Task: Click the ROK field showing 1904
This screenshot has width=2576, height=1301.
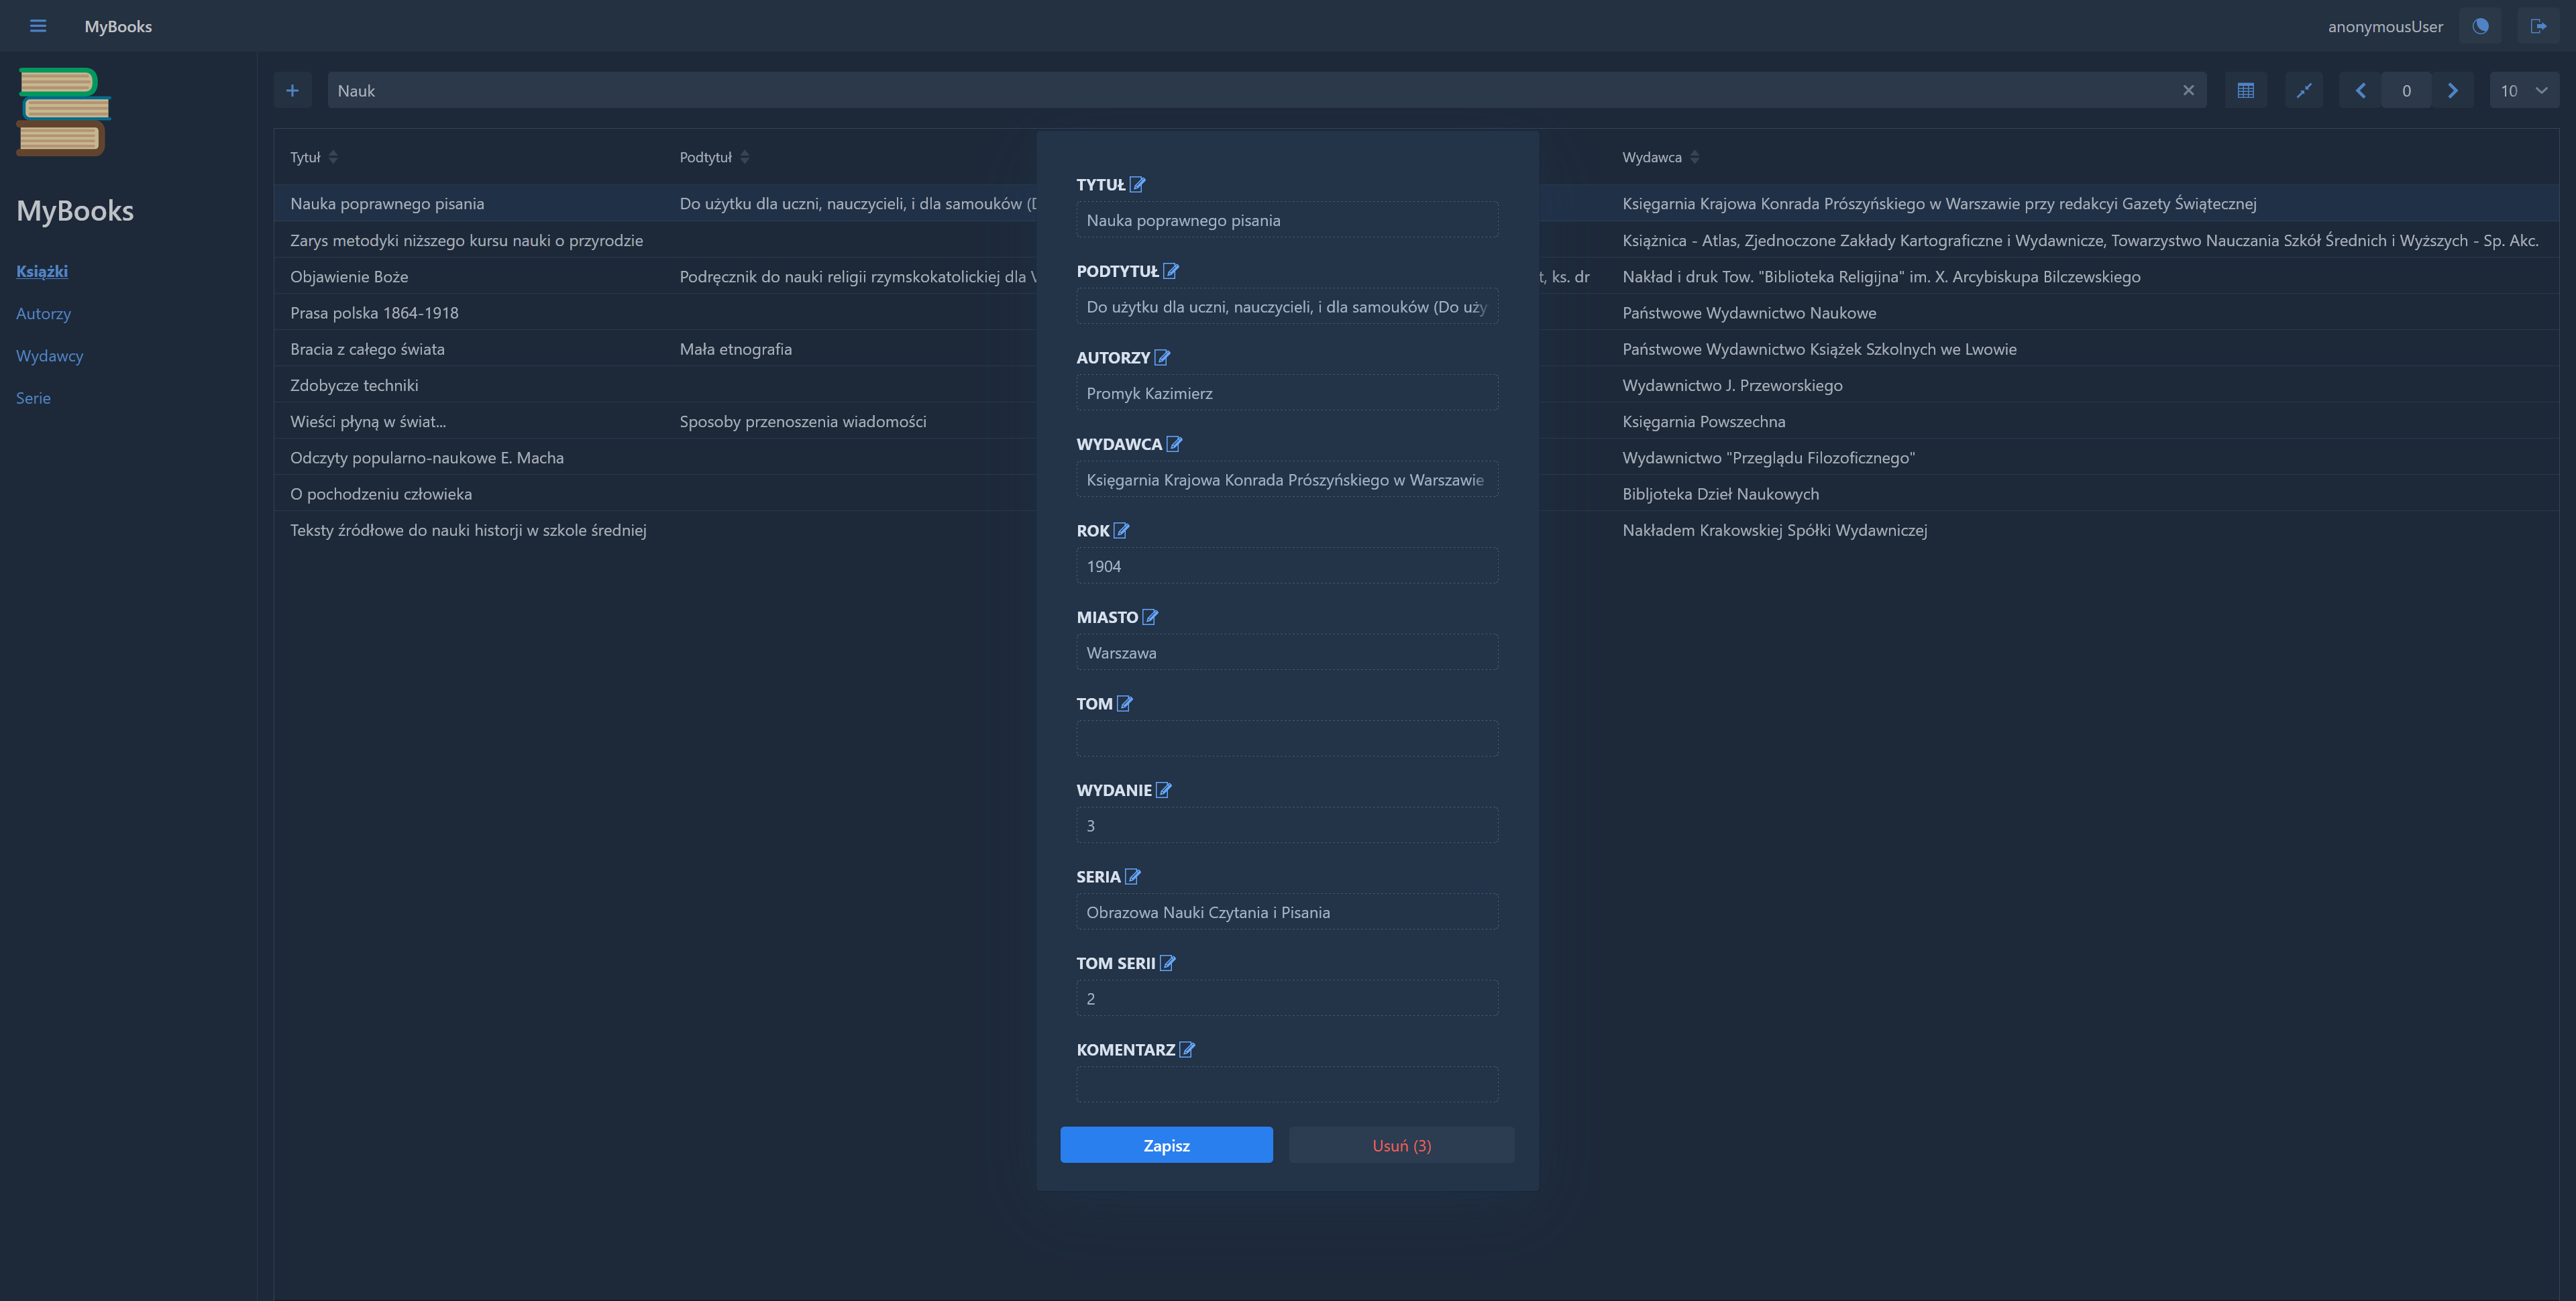Action: (1286, 566)
